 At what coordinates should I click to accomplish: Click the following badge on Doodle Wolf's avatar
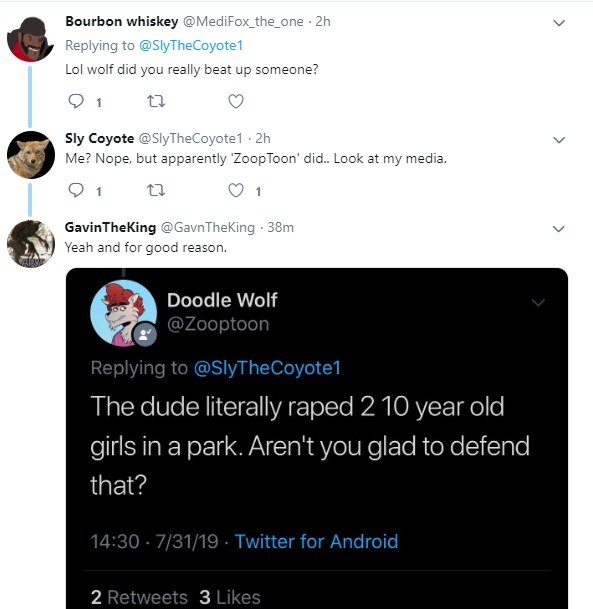click(x=145, y=334)
